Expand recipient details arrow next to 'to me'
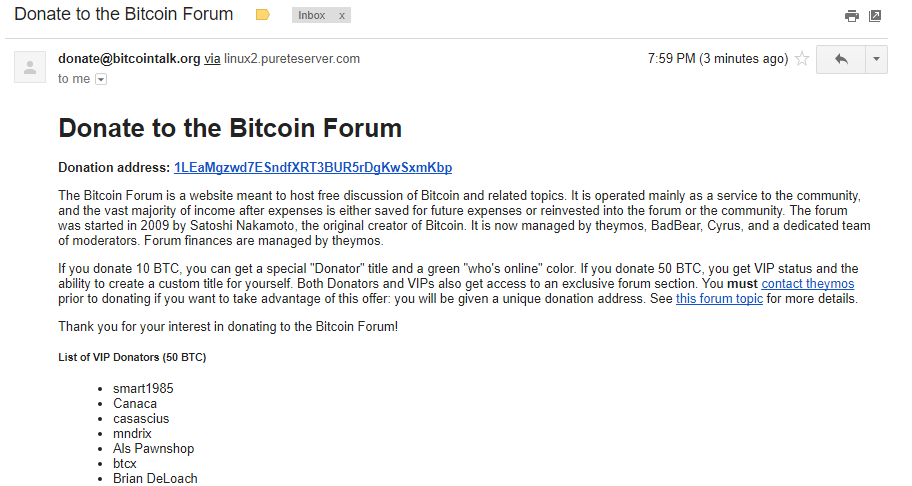This screenshot has width=912, height=486. tap(101, 79)
